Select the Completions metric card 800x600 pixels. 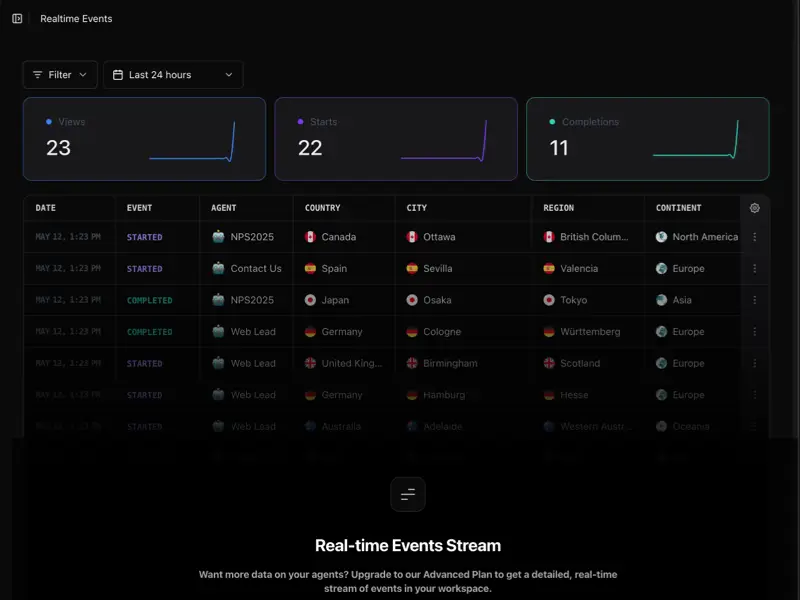tap(648, 139)
